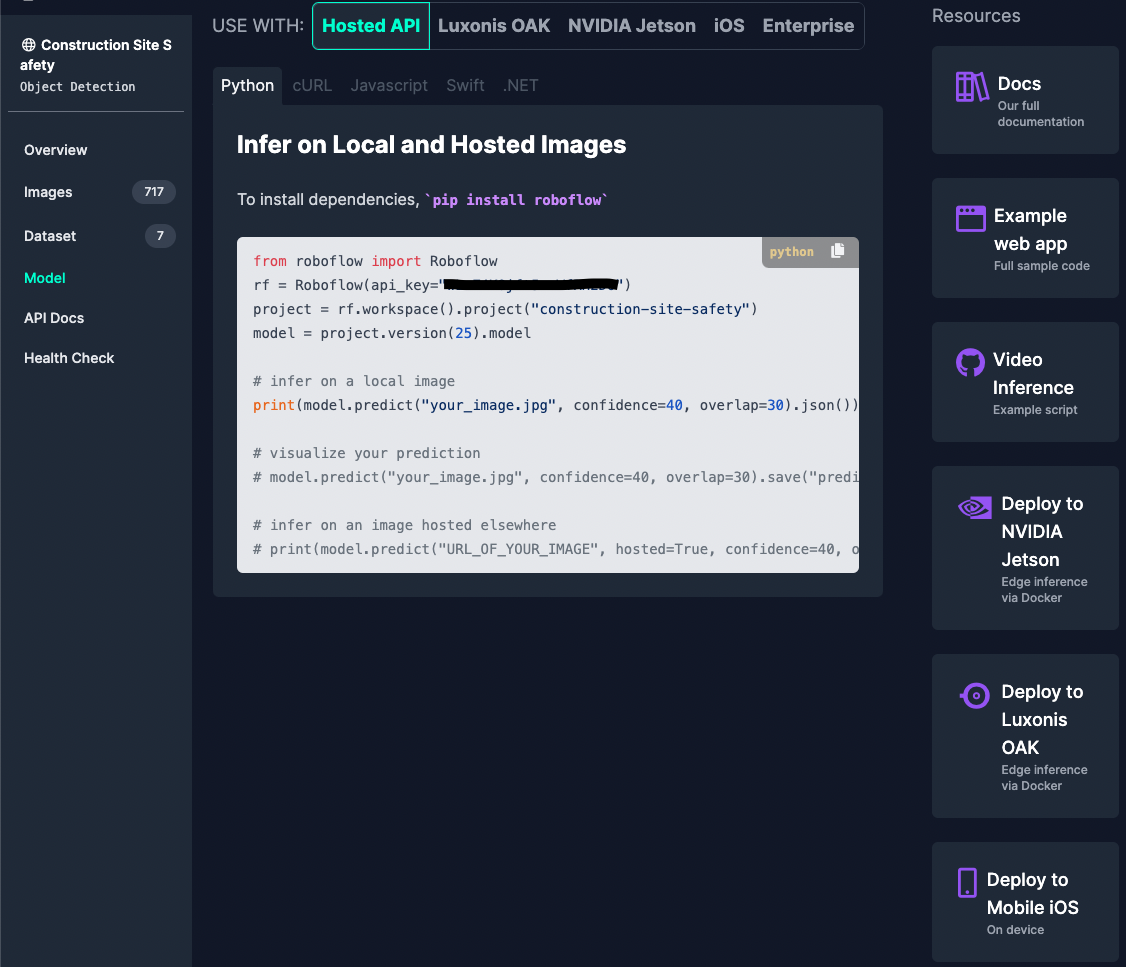Click the NVIDIA eye icon on Jetson card
Viewport: 1126px width, 967px height.
(x=974, y=508)
